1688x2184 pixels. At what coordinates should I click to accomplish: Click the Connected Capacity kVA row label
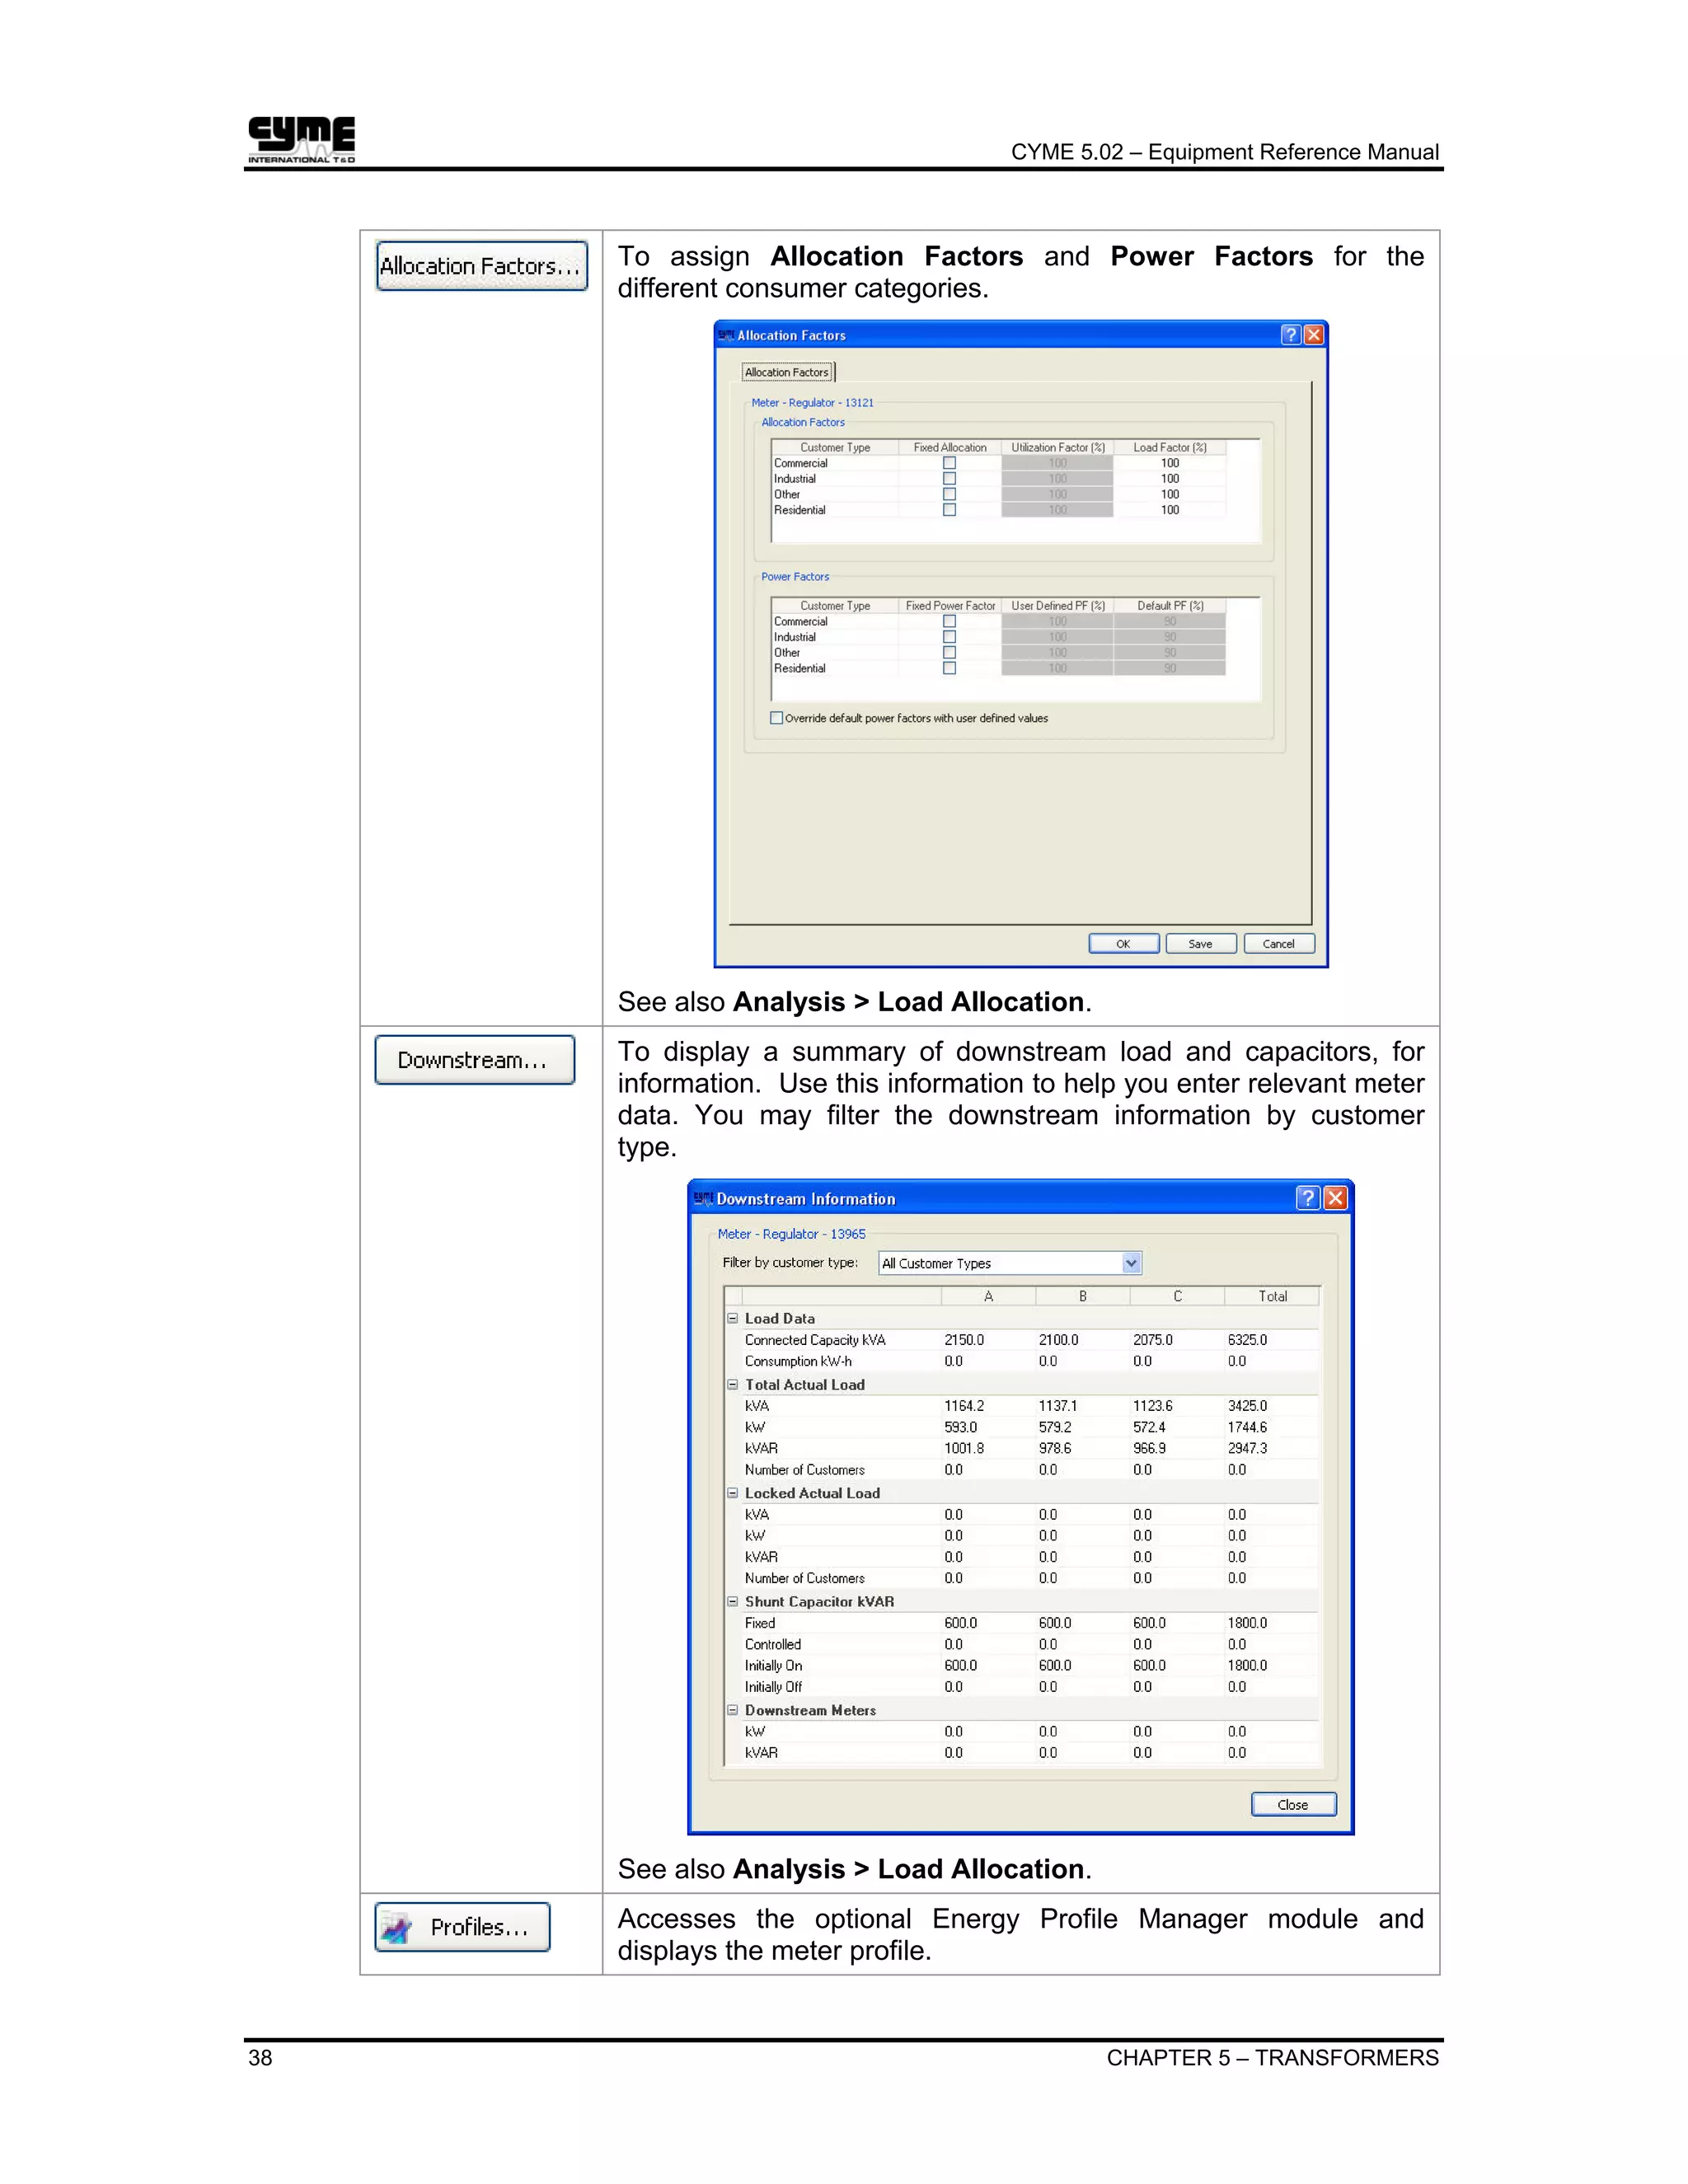tap(815, 1340)
